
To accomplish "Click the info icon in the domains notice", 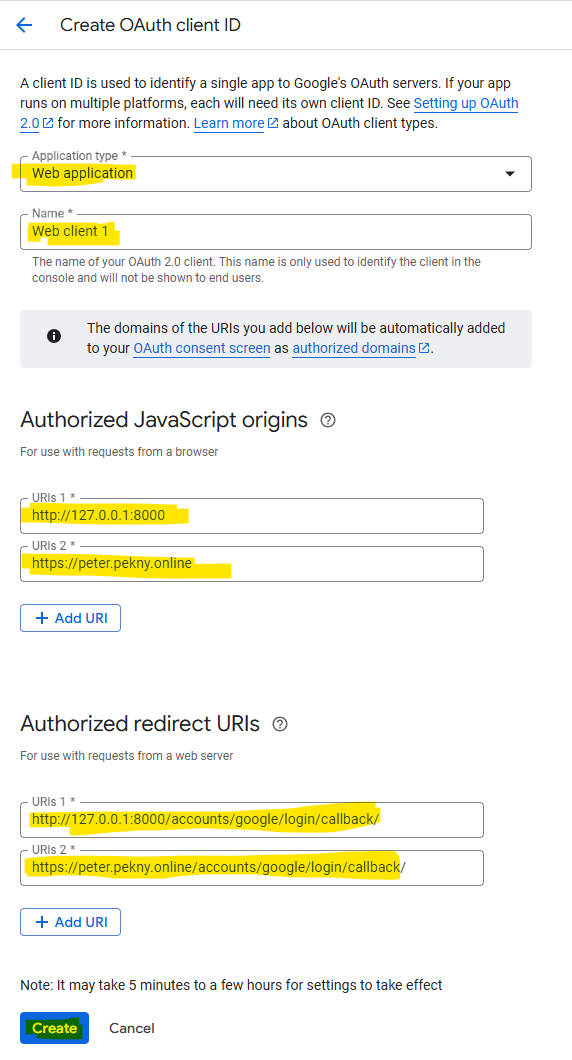I will (54, 336).
